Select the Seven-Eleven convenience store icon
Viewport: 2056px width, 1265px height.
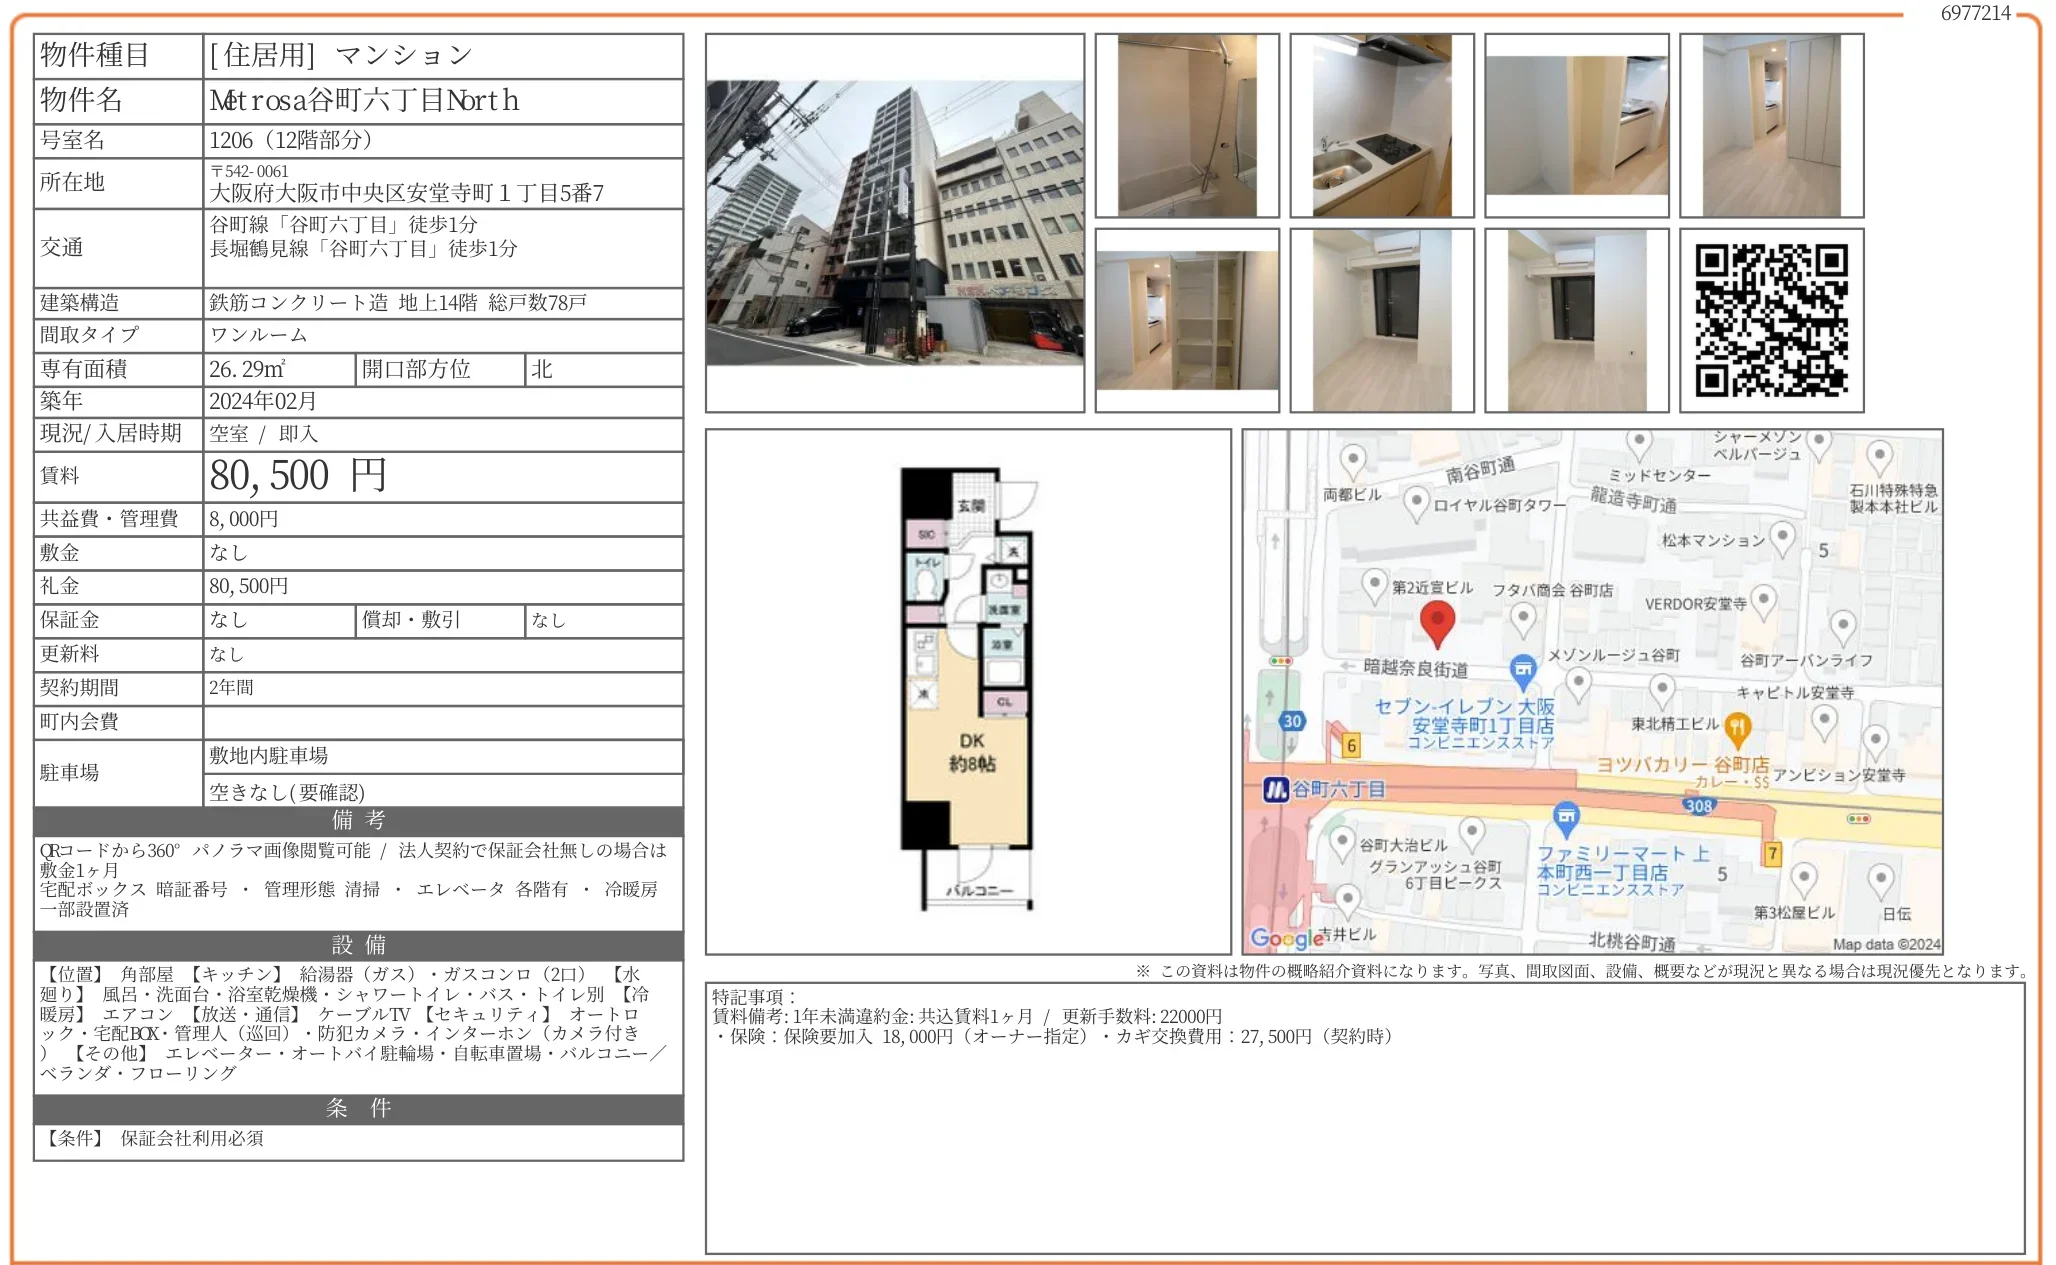coord(1522,670)
